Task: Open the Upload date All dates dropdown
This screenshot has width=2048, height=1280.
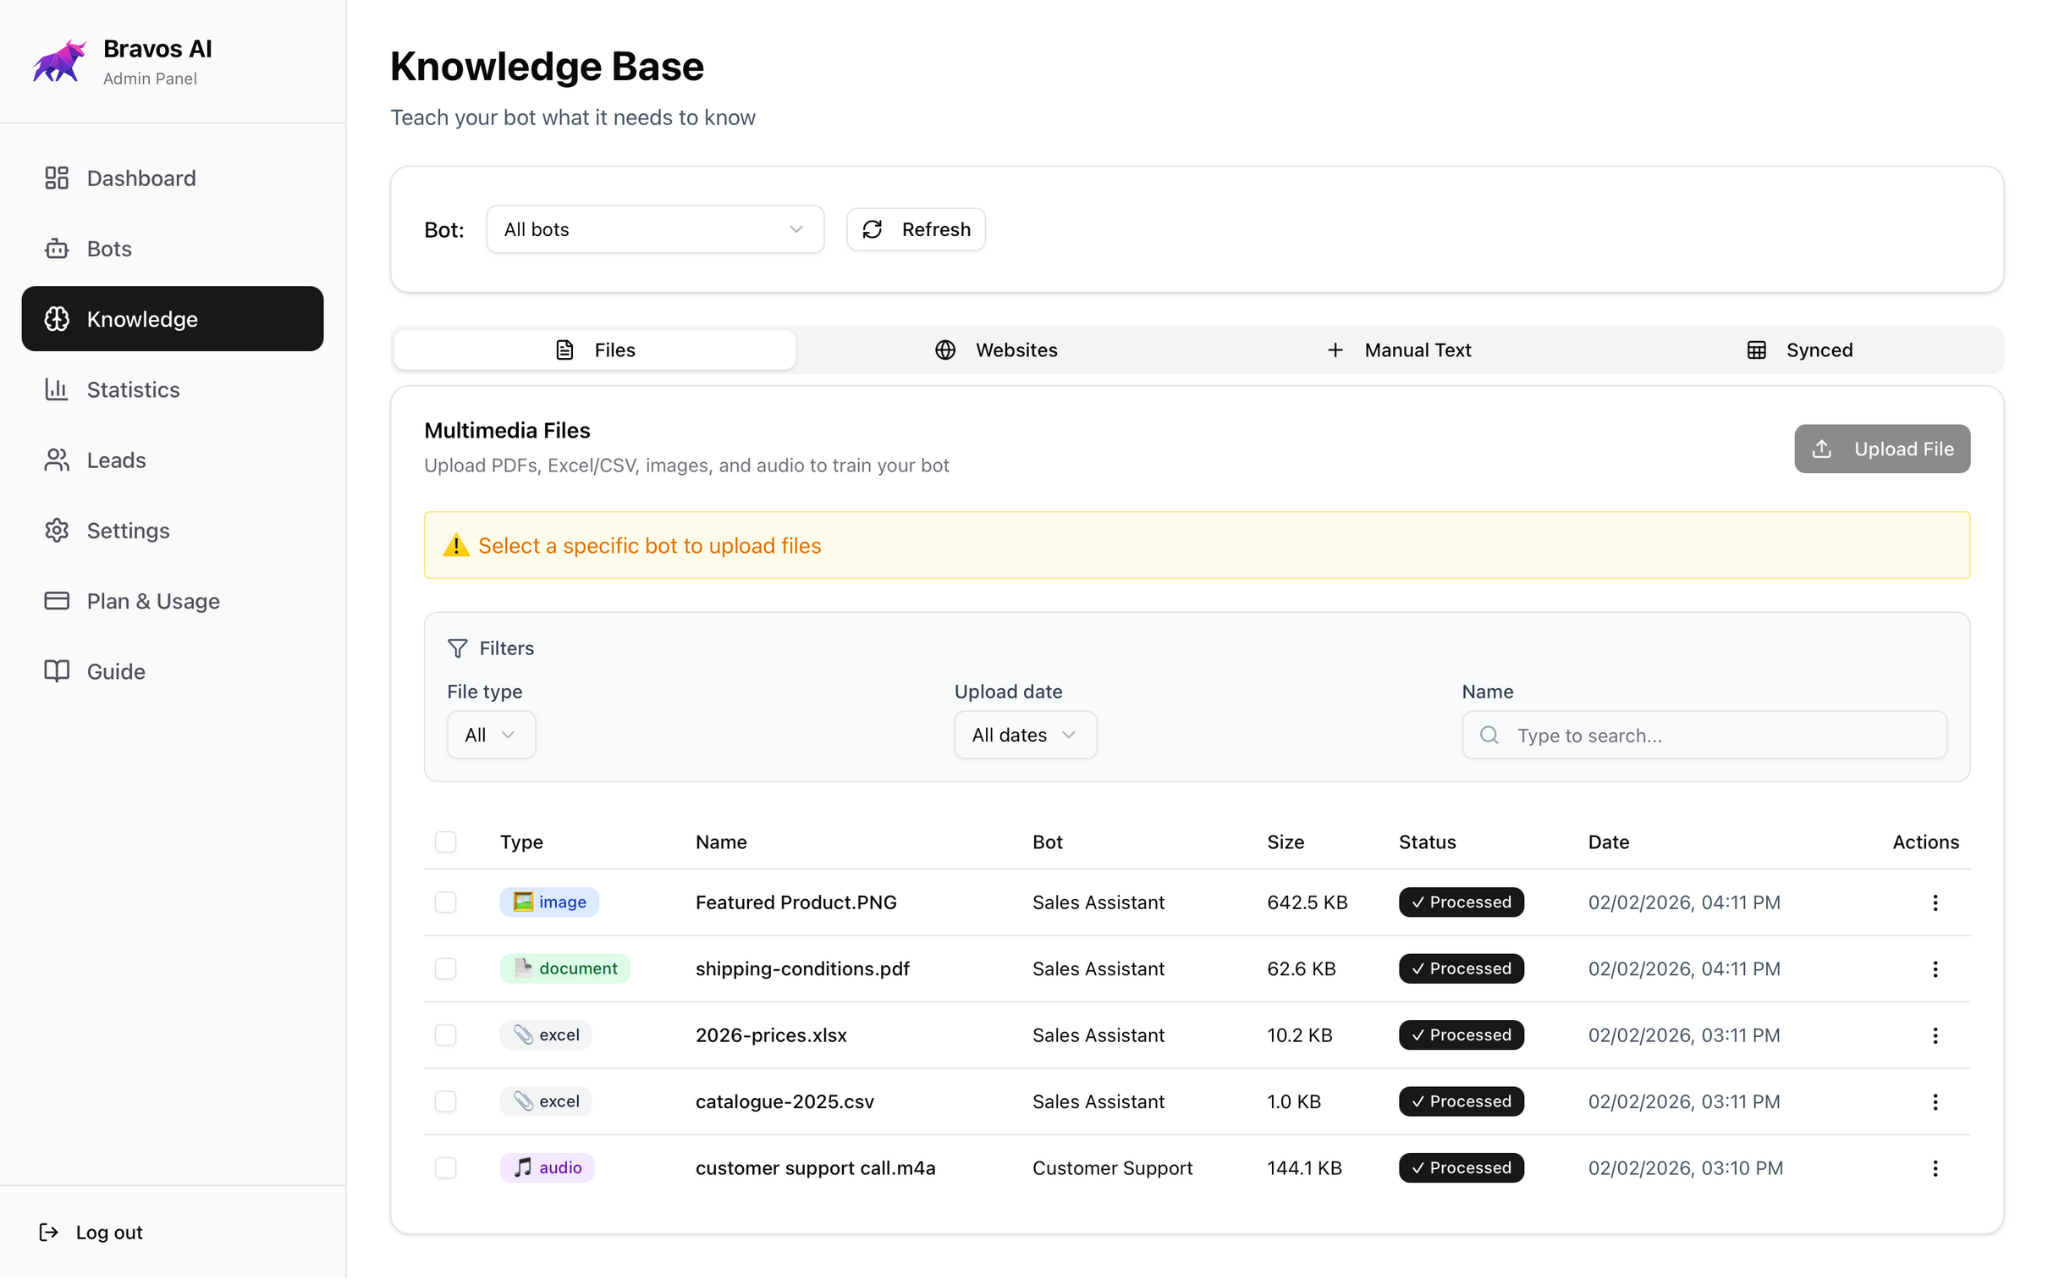Action: [1024, 734]
